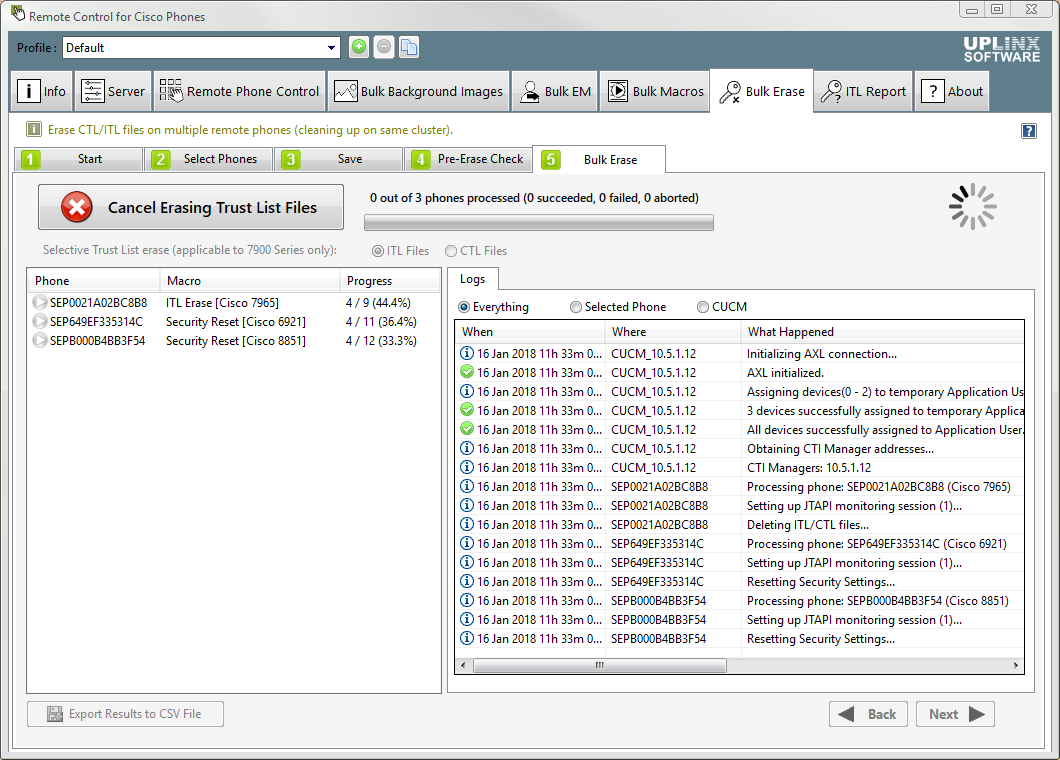The width and height of the screenshot is (1060, 760).
Task: Click the Back button
Action: point(869,714)
